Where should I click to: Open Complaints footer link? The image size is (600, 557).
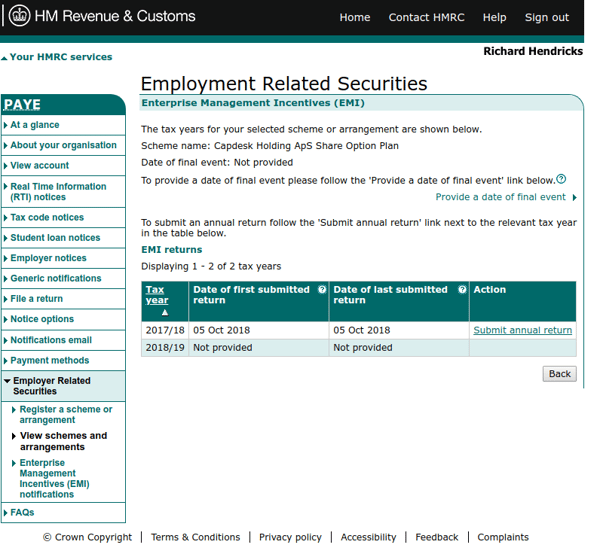503,537
